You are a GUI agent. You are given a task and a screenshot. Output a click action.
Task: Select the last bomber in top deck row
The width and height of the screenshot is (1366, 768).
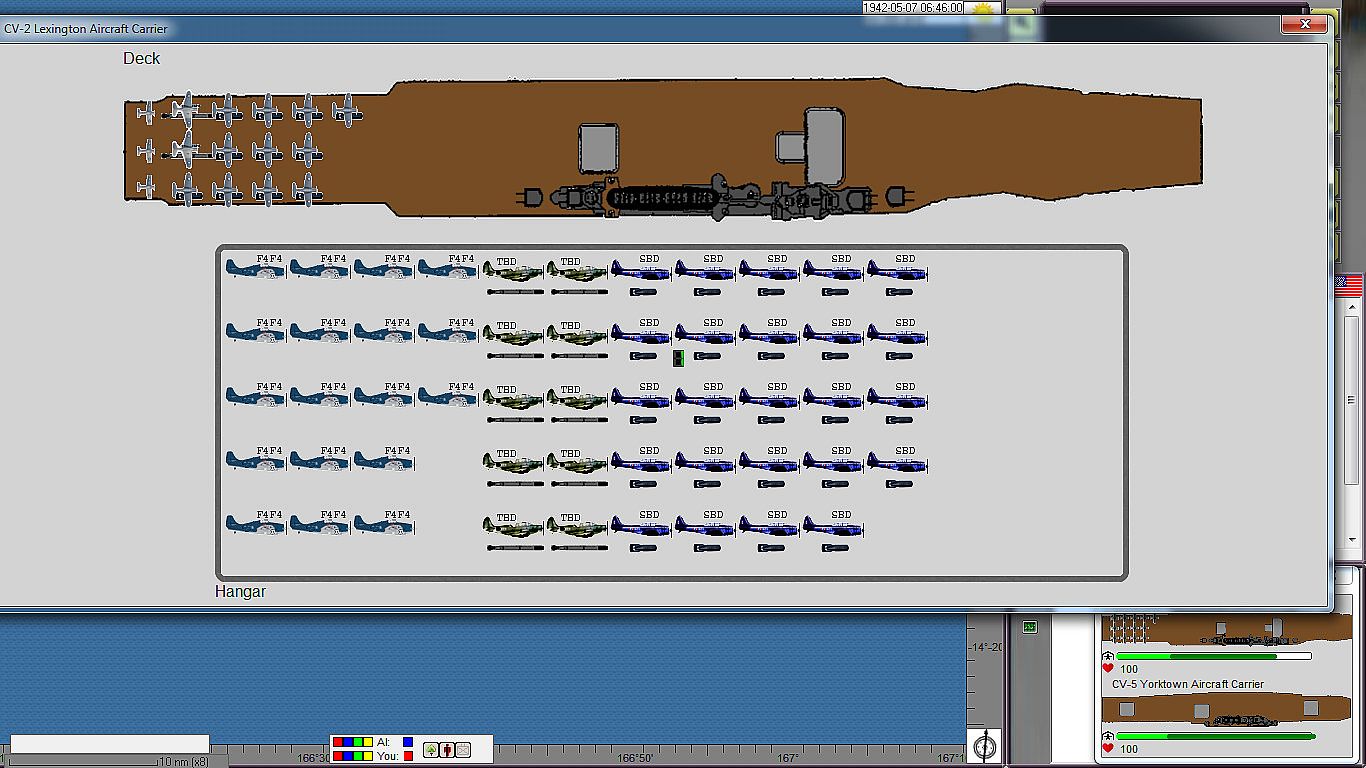[347, 110]
